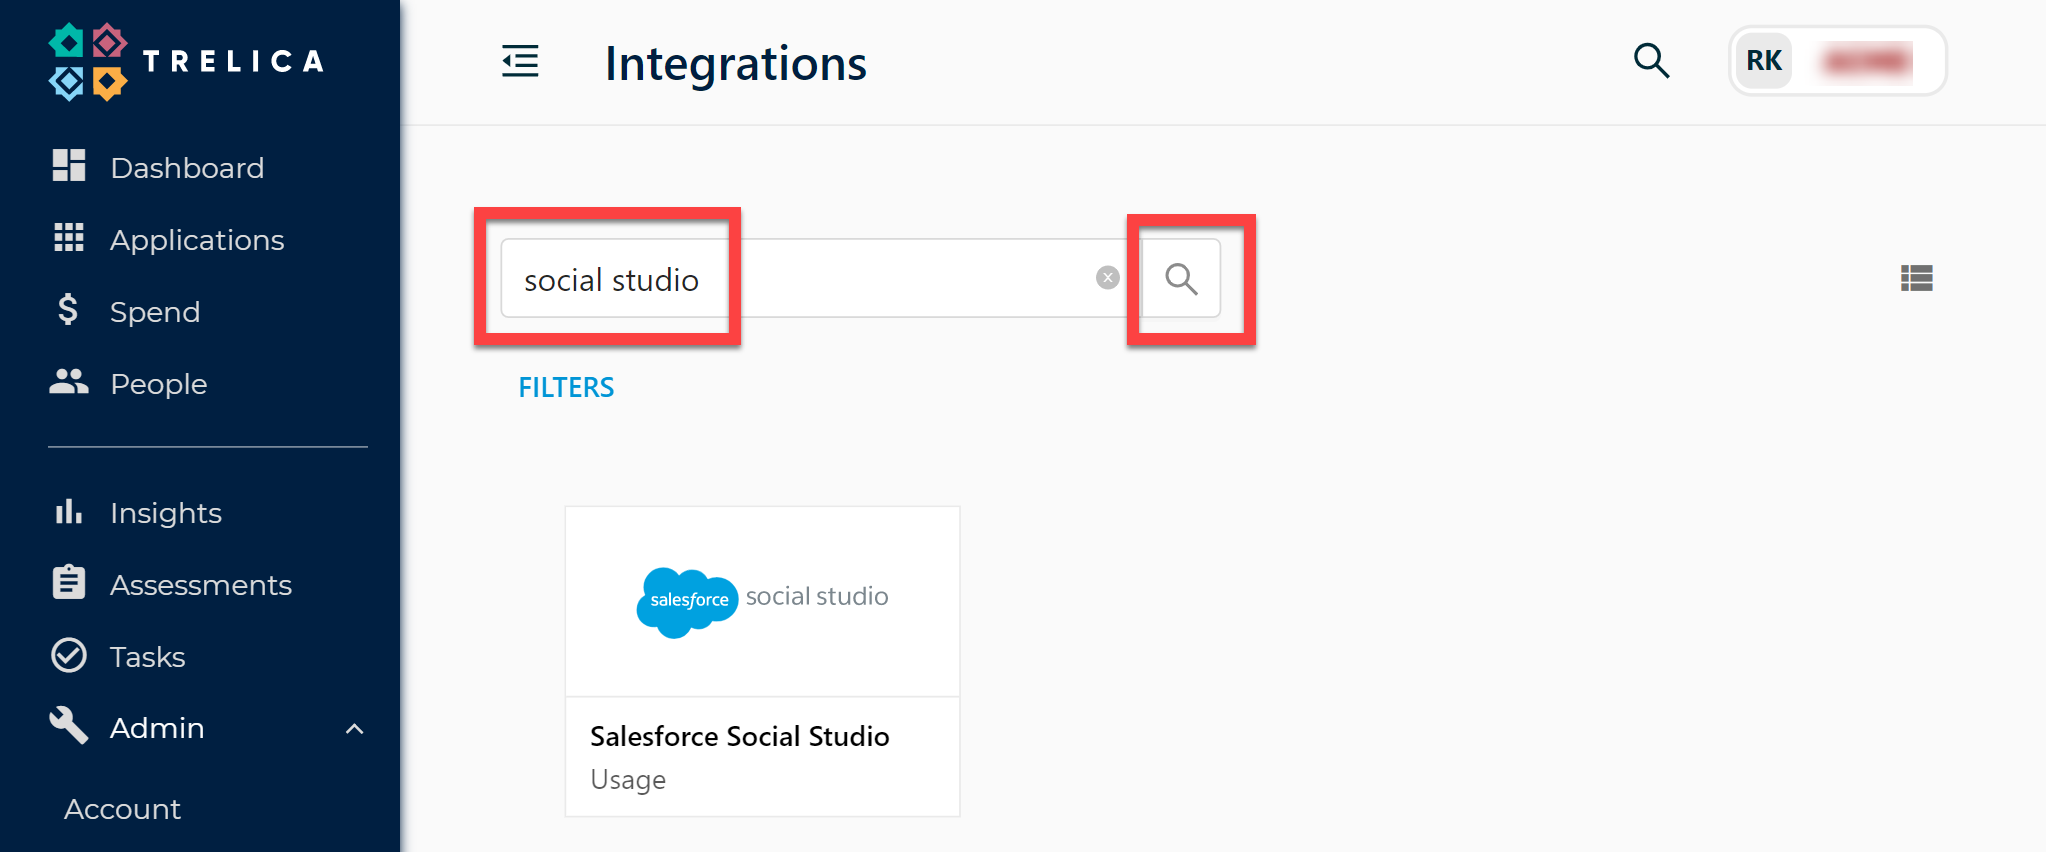Click the Integrations page heading
This screenshot has height=852, width=2046.
[736, 63]
